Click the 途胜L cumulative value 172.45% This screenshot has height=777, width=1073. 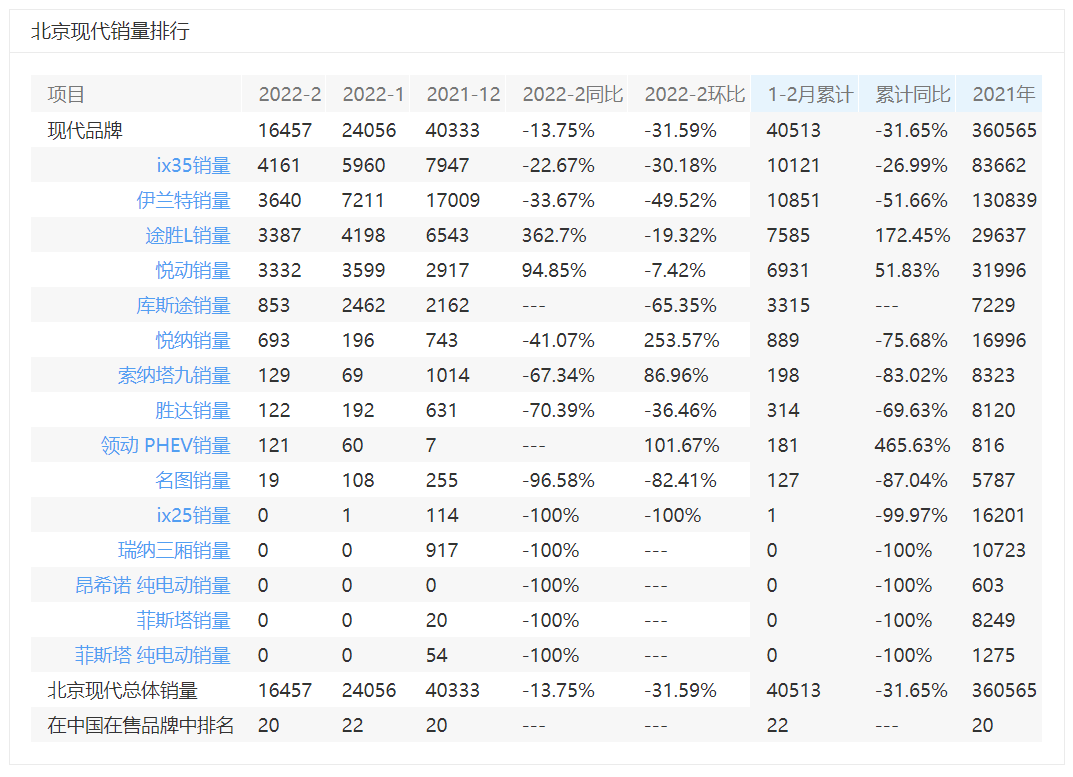[x=912, y=235]
